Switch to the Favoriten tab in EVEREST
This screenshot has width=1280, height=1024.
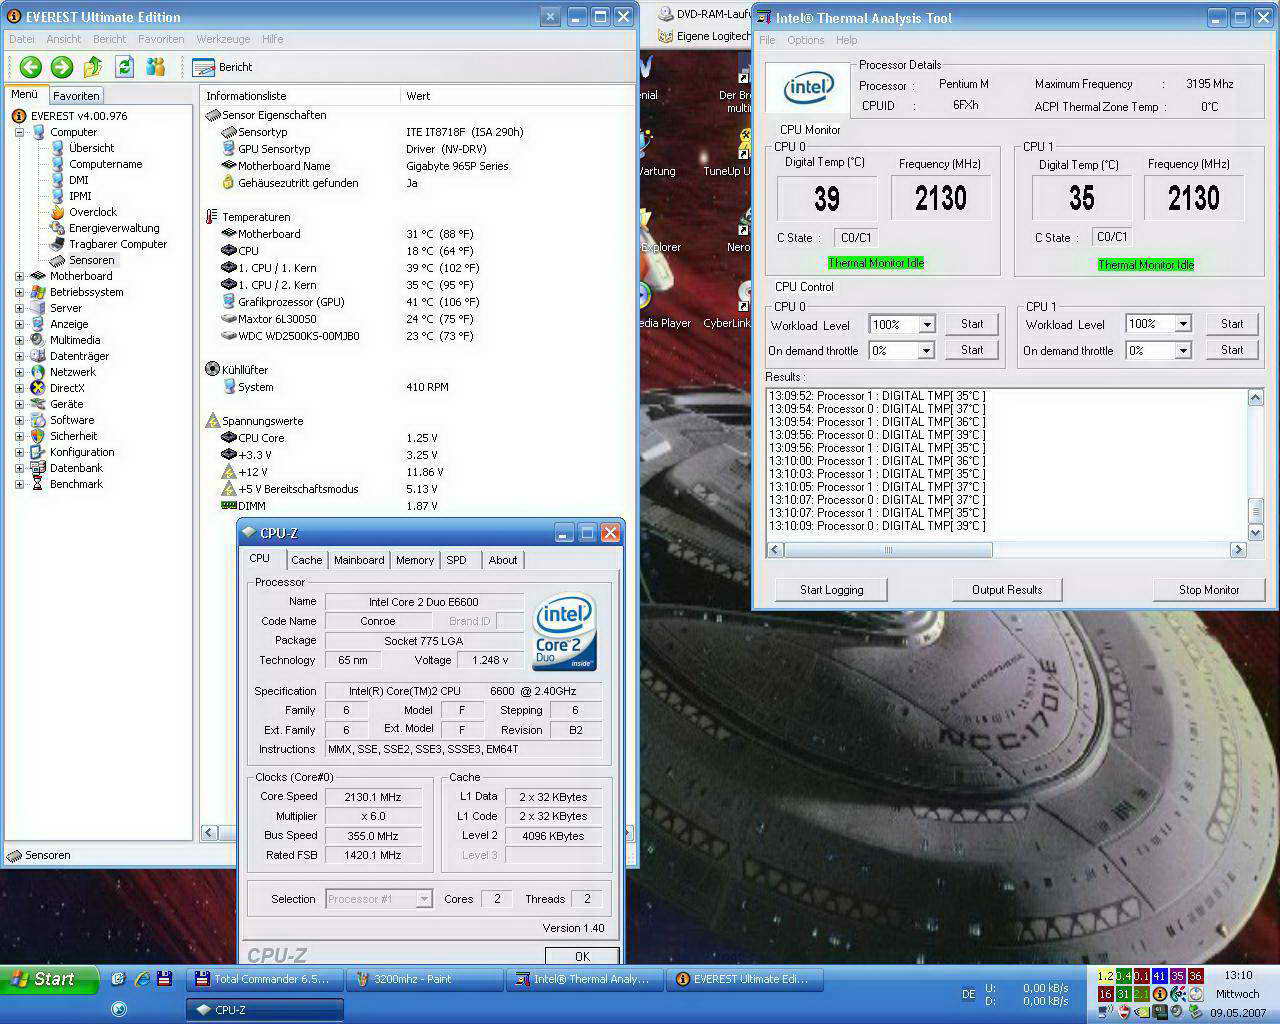76,96
